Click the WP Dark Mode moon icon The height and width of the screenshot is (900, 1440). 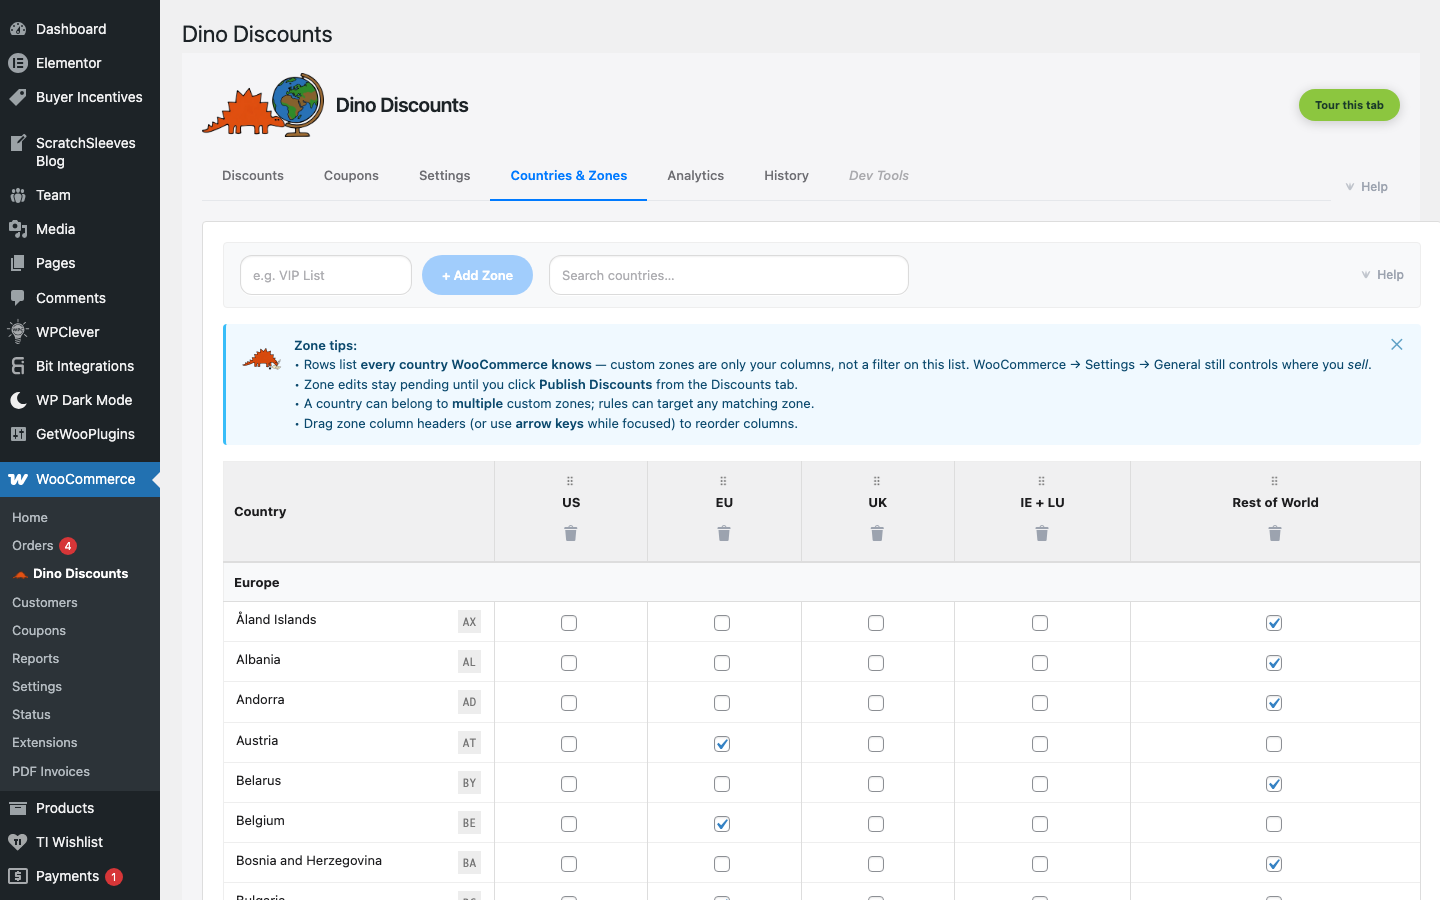18,400
